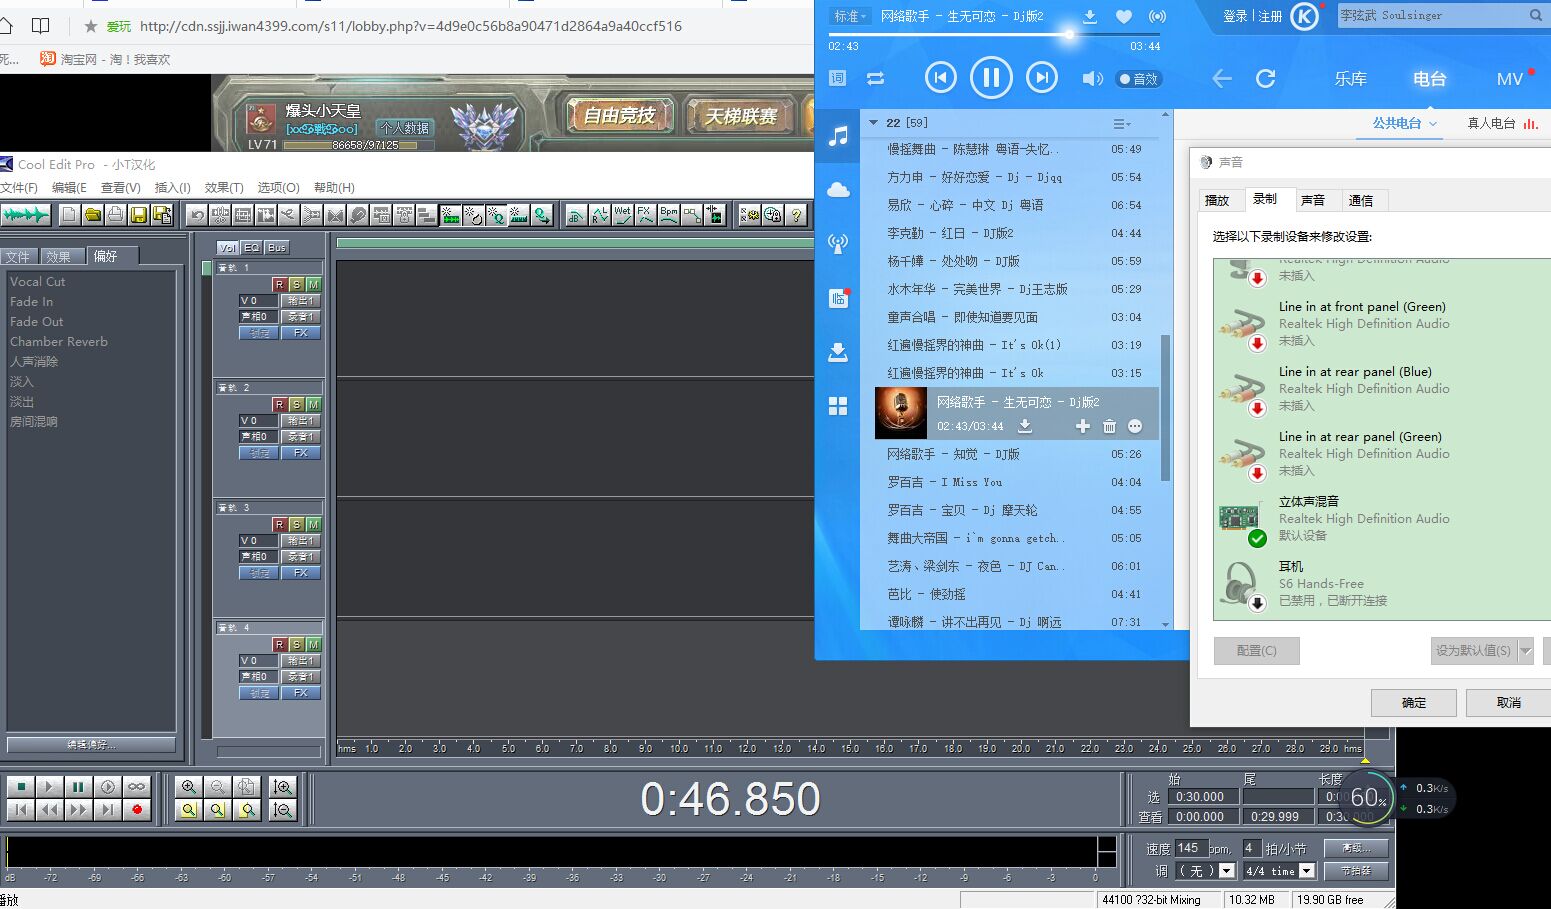The image size is (1551, 909).
Task: Toggle solo S on track 4
Action: pyautogui.click(x=296, y=645)
